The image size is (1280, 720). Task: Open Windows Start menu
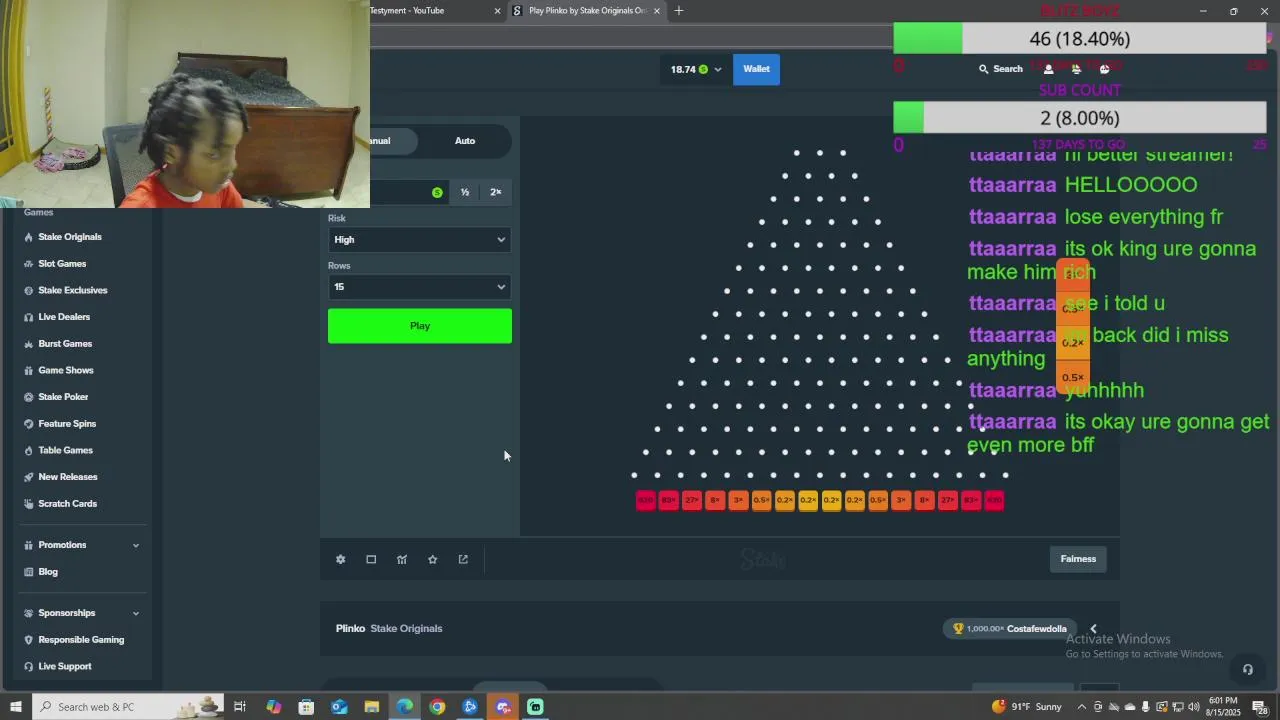click(x=15, y=707)
